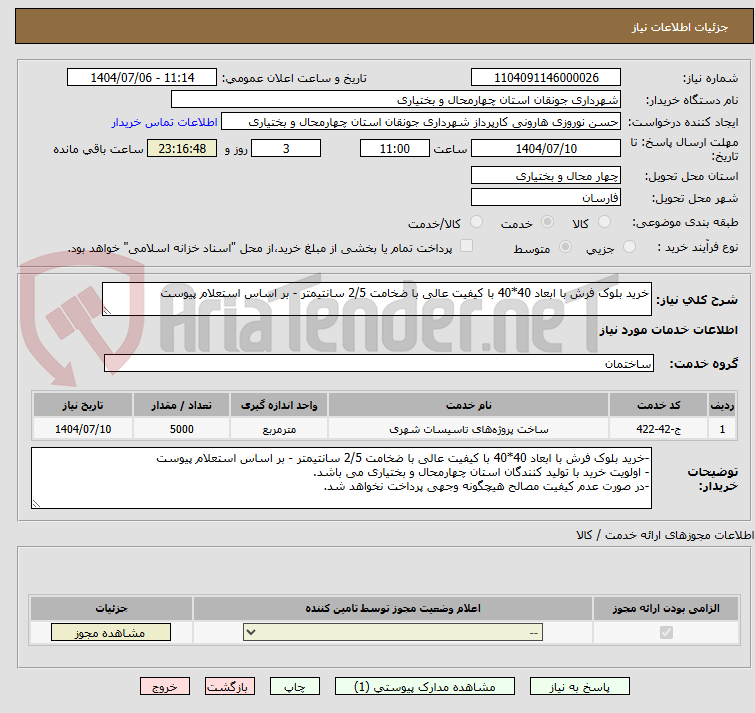Select the 'خدمت' radio option

click(547, 222)
